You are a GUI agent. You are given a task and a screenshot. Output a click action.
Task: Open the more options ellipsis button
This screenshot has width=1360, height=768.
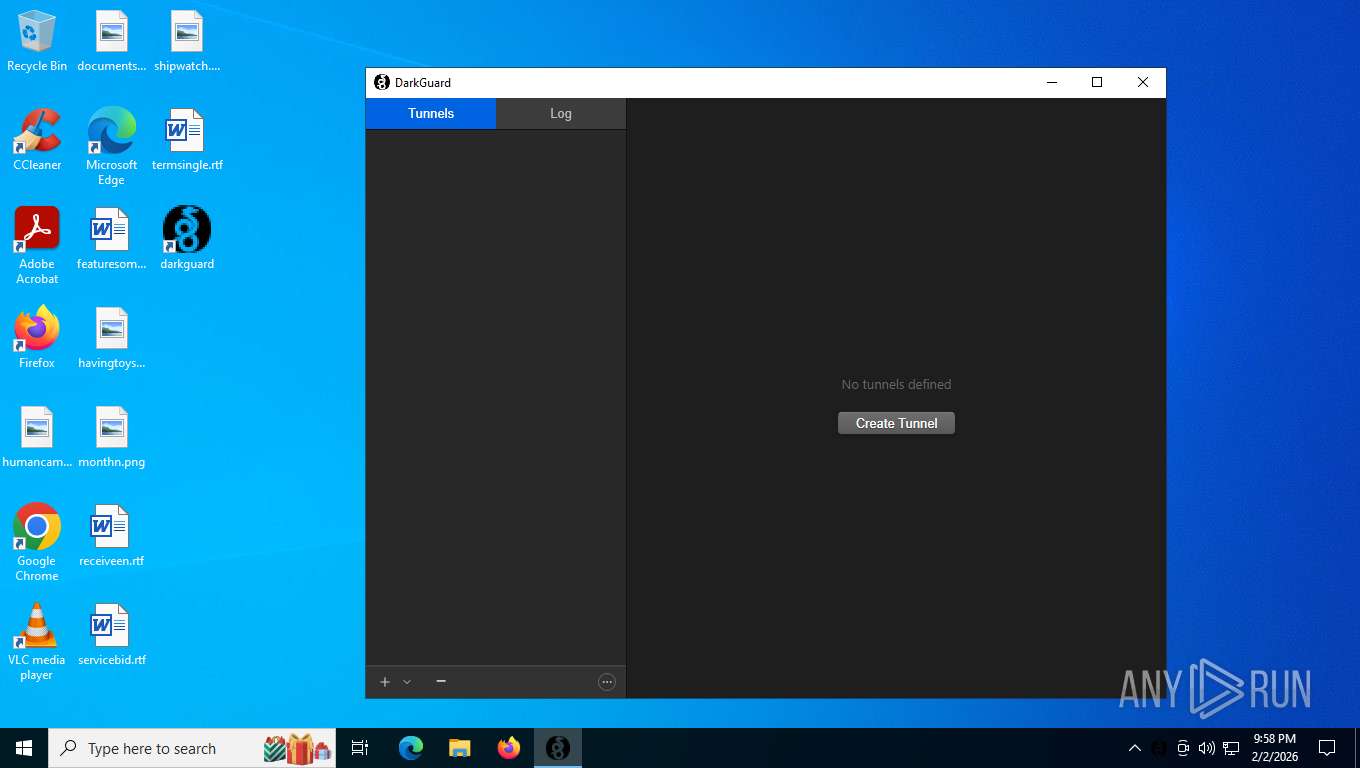click(x=607, y=682)
